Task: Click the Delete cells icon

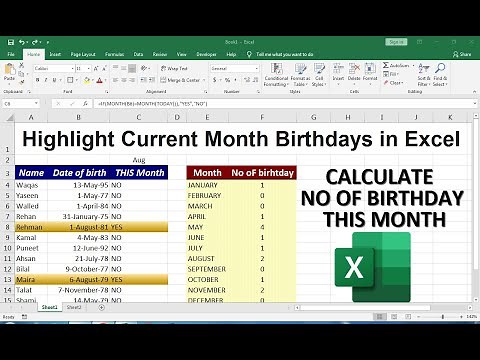Action: point(354,69)
